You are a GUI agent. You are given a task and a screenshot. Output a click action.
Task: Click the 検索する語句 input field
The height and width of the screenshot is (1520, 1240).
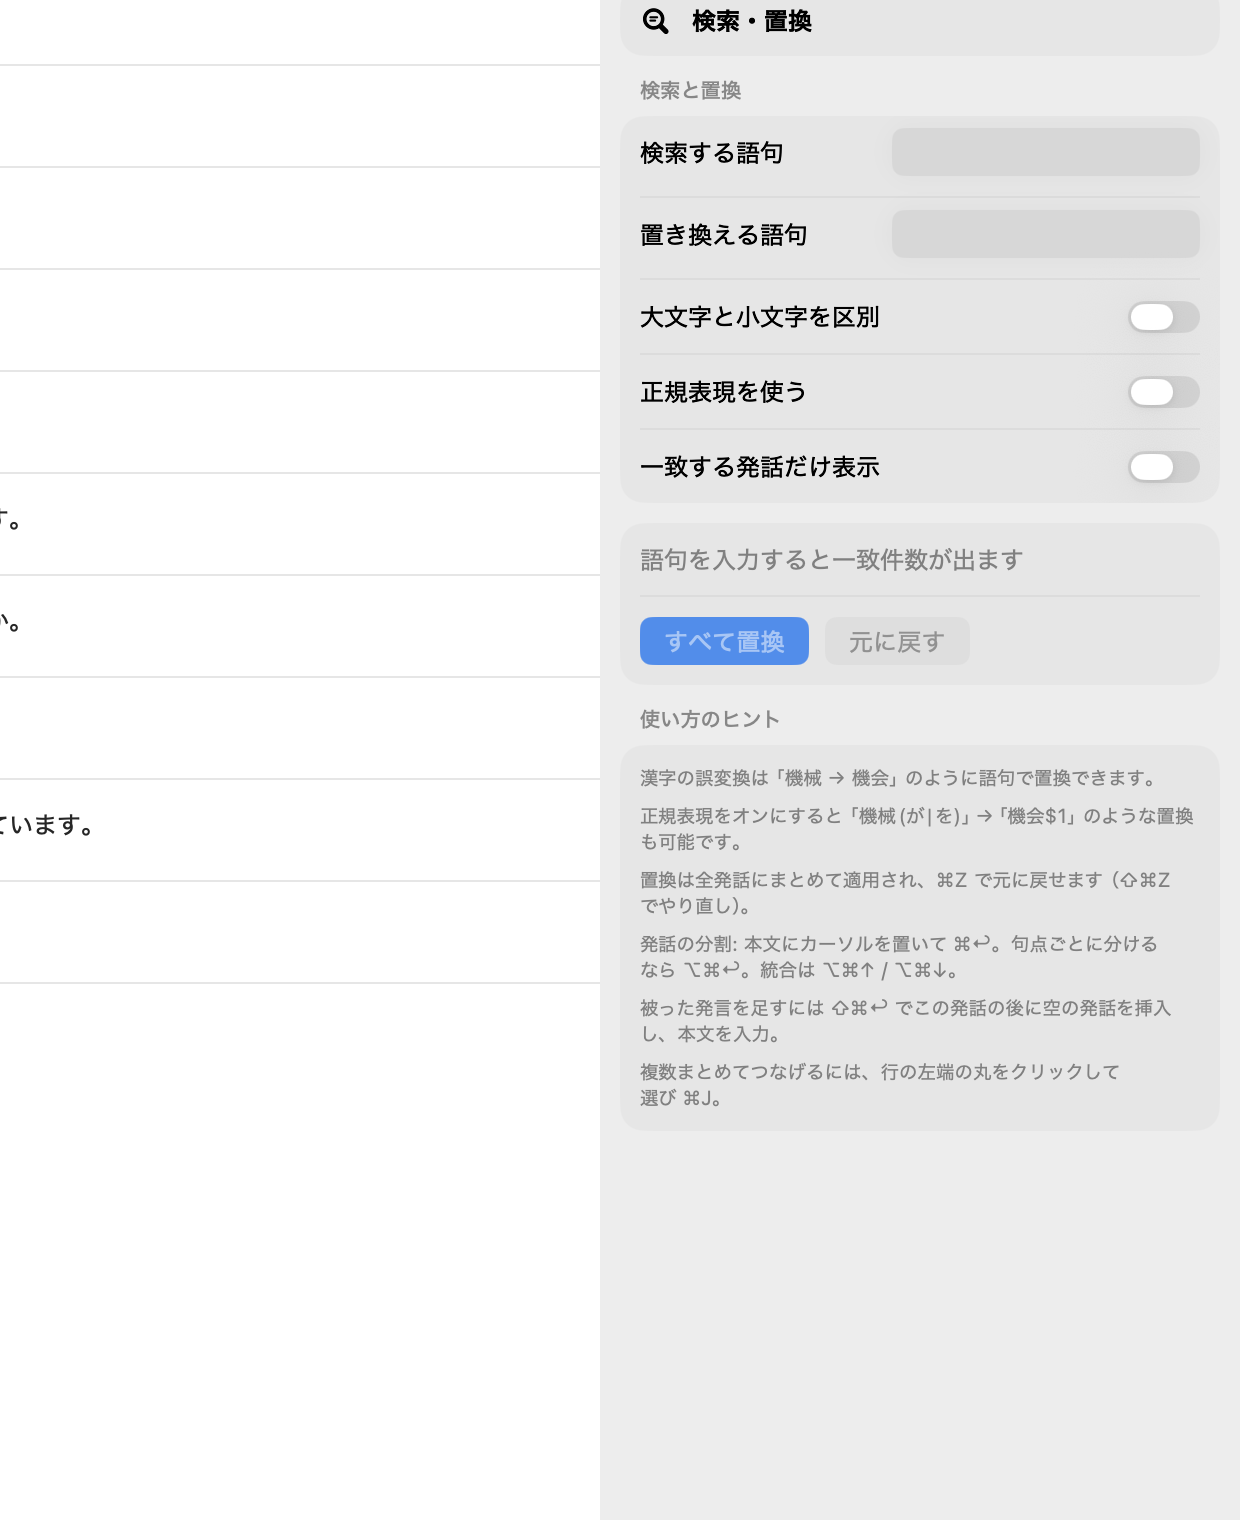(x=1045, y=152)
